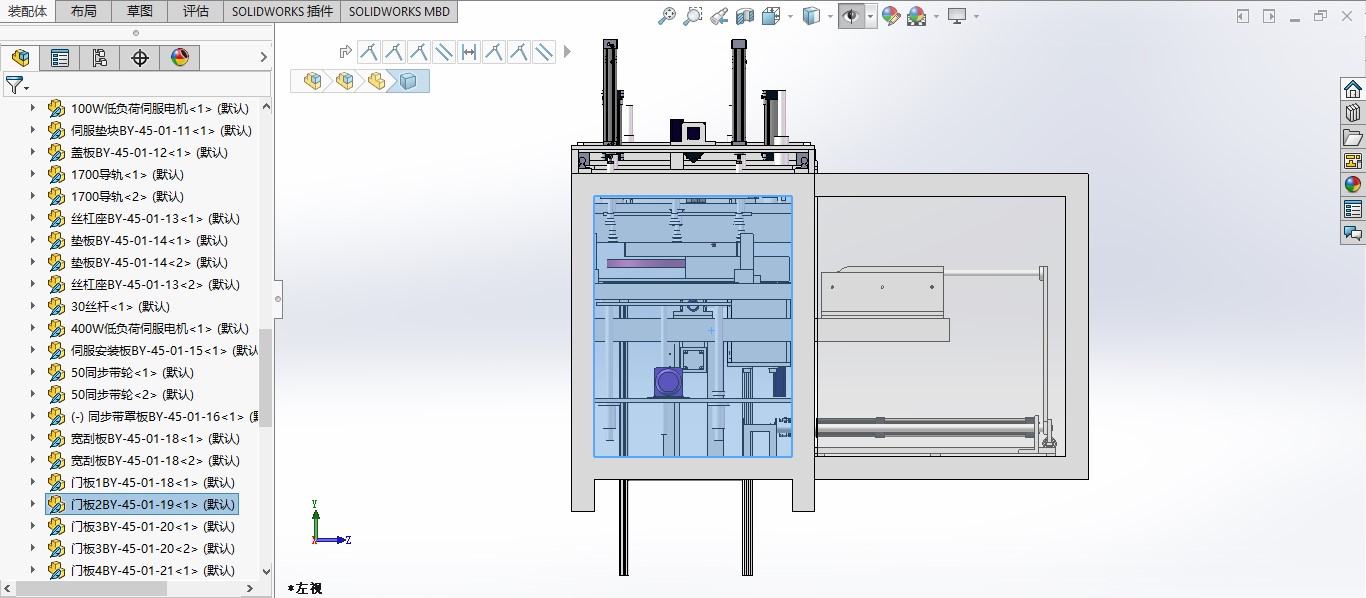Toggle Hide/Show Items eye button
Viewport: 1366px width, 598px height.
[851, 16]
